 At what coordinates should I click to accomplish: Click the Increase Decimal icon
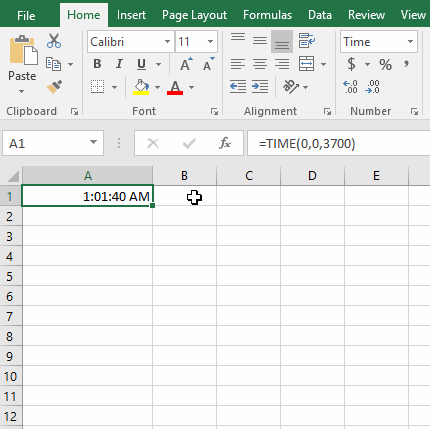[x=350, y=87]
